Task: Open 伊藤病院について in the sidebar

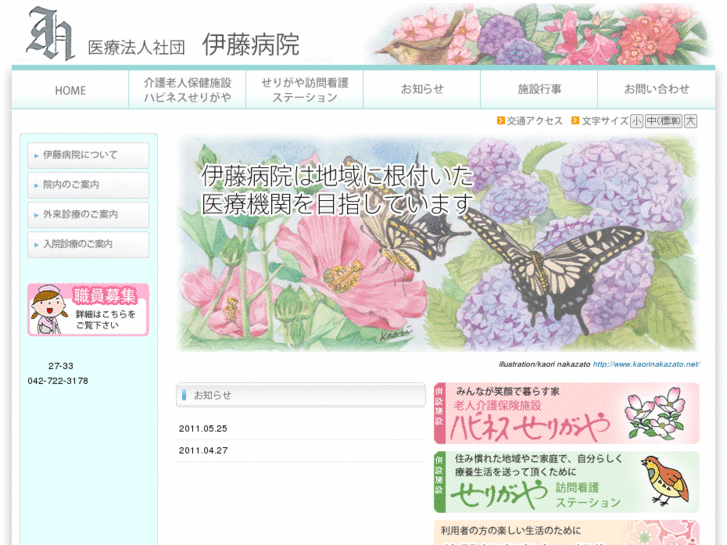Action: (x=88, y=155)
